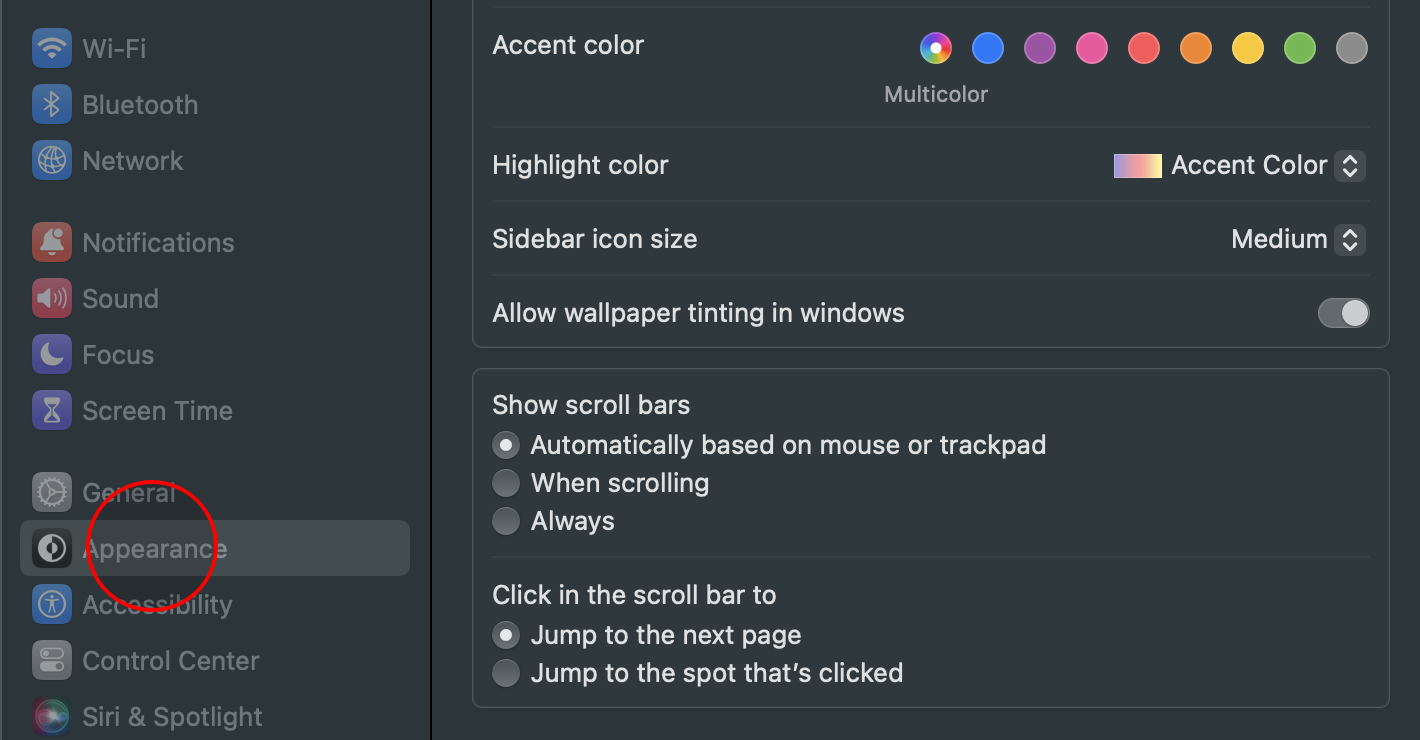Screen dimensions: 1420x740
Task: Open Siri & Spotlight settings
Action: pyautogui.click(x=172, y=716)
